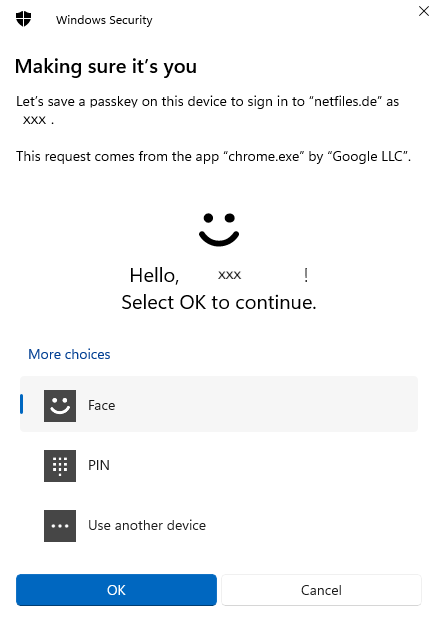Click the Windows Security shield icon
Image resolution: width=440 pixels, height=624 pixels.
tap(23, 19)
